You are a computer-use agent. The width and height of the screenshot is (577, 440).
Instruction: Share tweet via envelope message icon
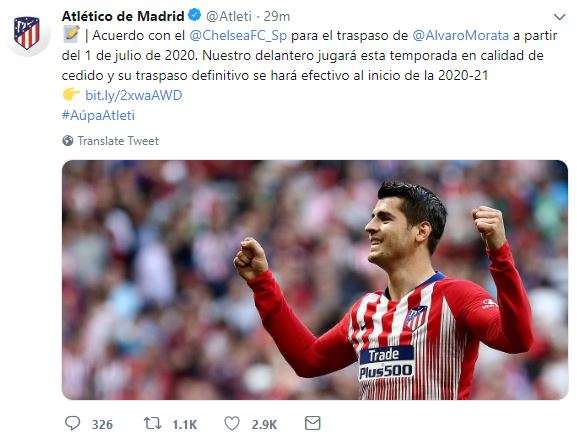[312, 423]
